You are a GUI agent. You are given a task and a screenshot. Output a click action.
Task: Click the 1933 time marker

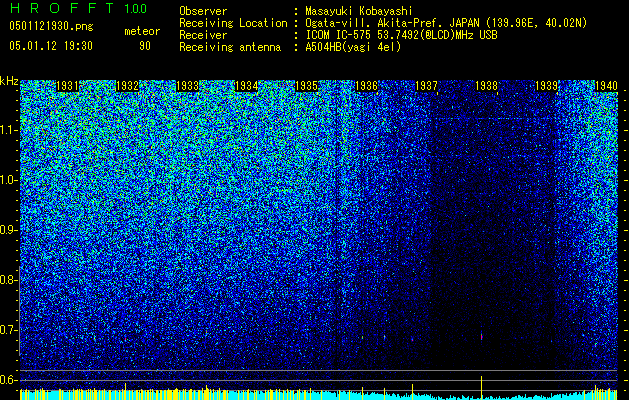point(187,86)
